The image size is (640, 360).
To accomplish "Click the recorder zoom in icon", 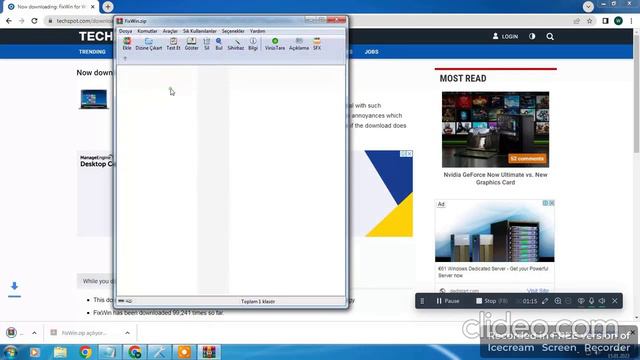I will (x=558, y=301).
